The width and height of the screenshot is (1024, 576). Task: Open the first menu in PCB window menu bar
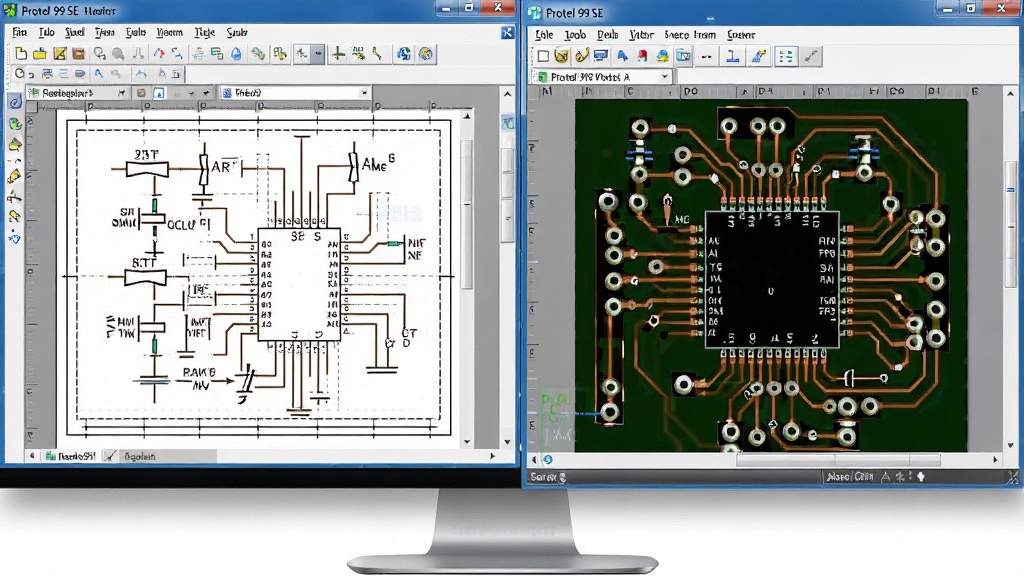click(x=543, y=35)
